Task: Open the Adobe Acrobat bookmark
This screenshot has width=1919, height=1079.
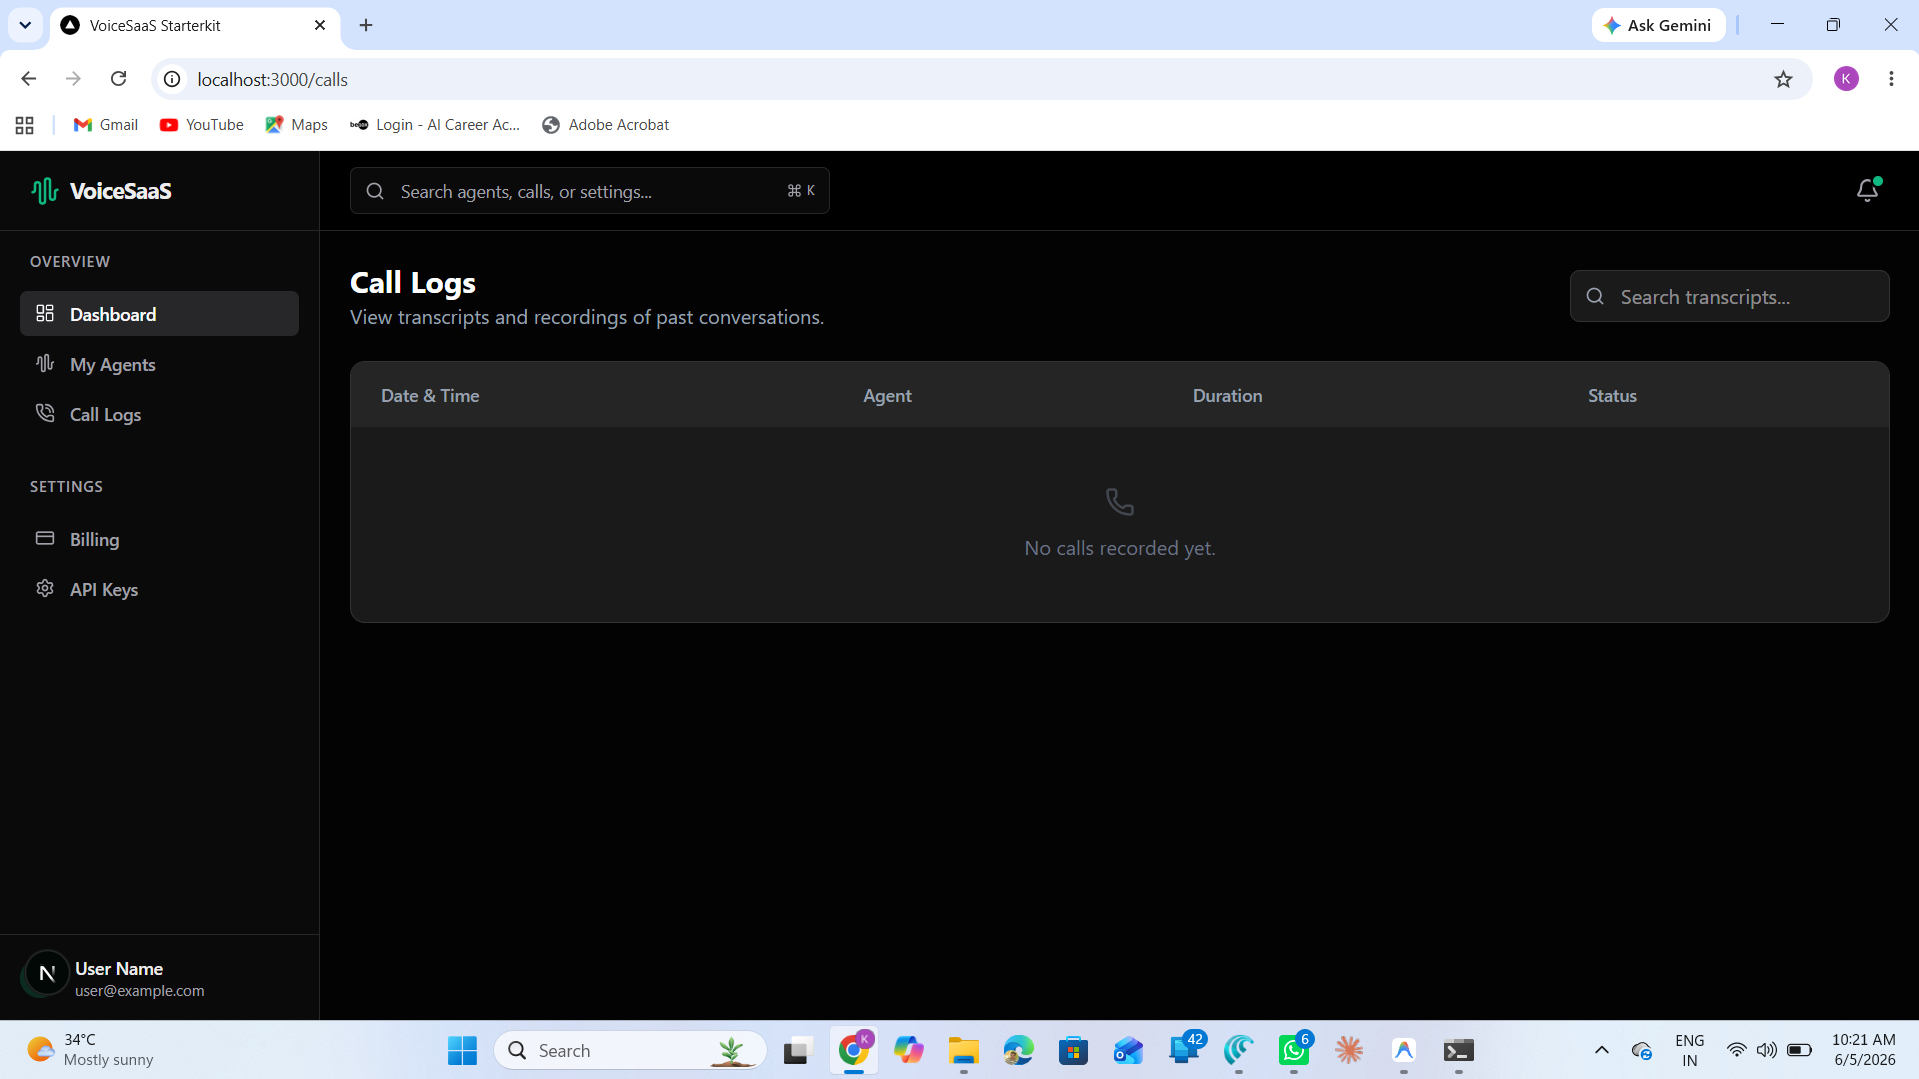Action: pos(606,125)
